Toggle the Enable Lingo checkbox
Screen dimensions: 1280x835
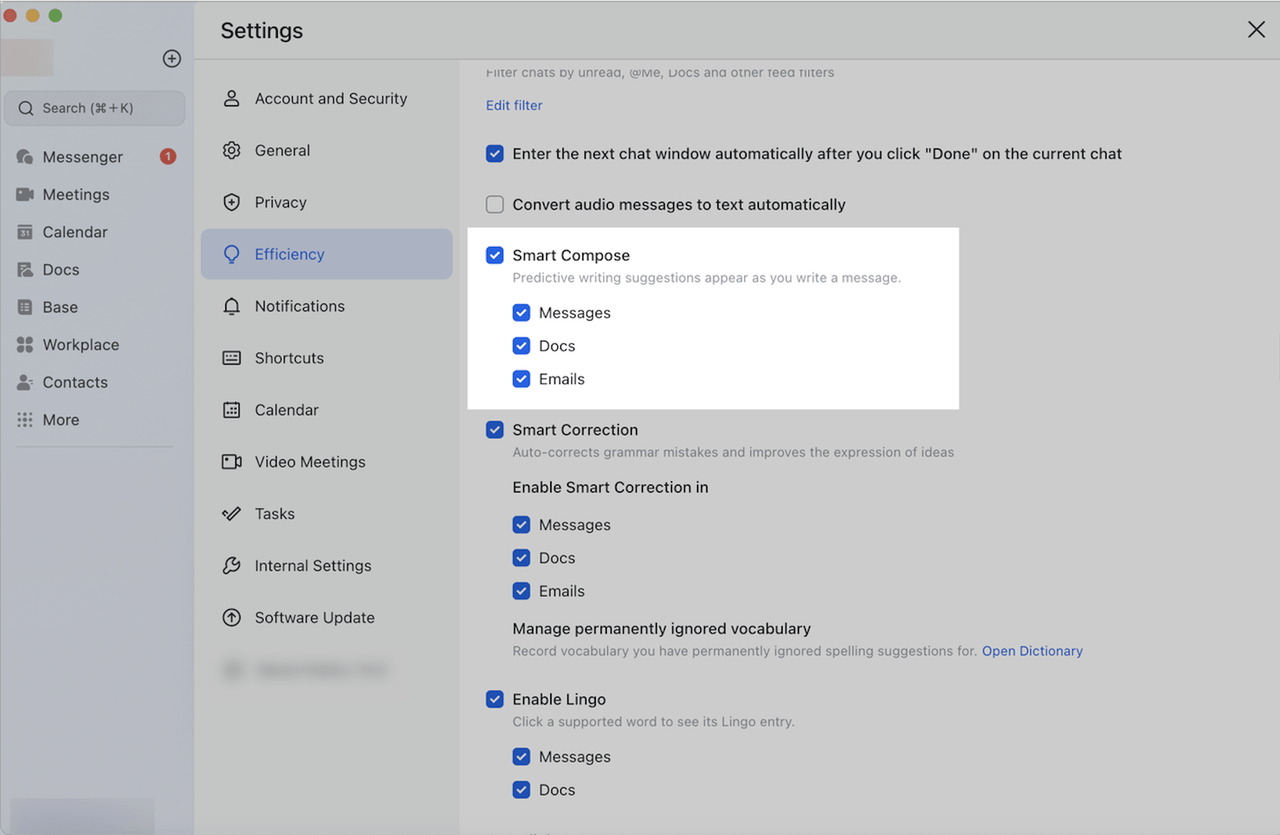click(495, 699)
